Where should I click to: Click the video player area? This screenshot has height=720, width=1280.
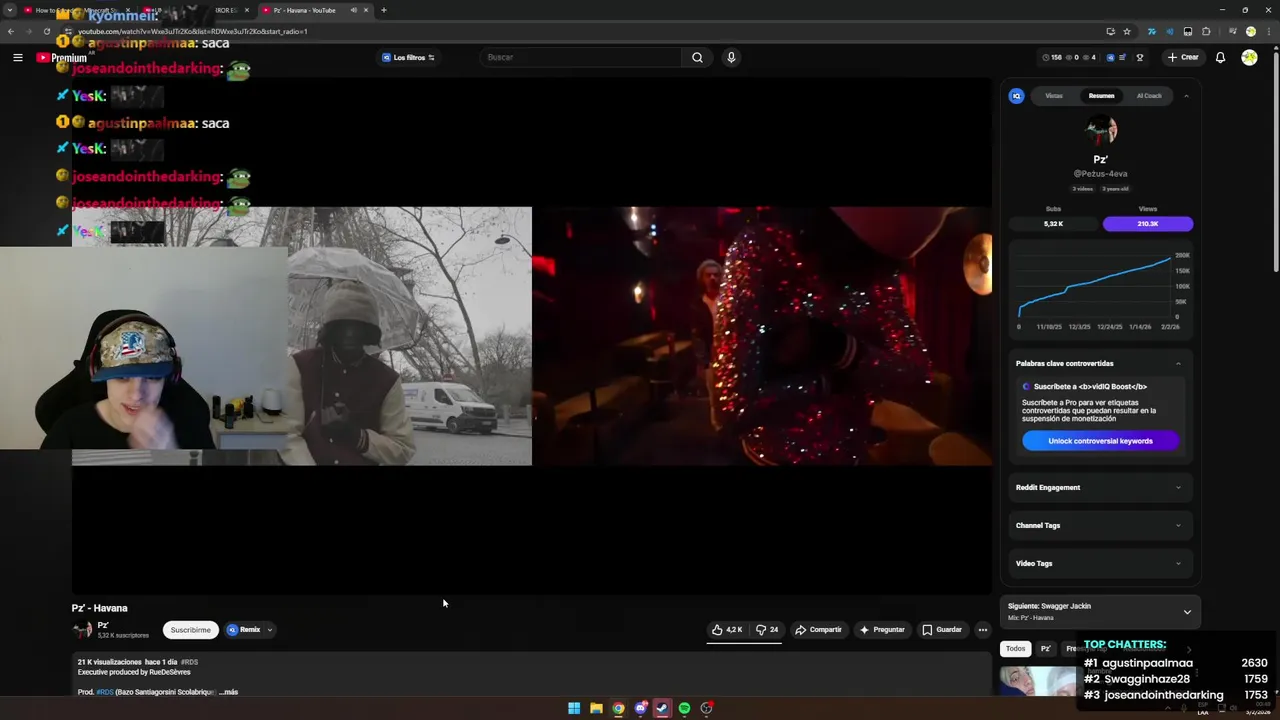[532, 336]
